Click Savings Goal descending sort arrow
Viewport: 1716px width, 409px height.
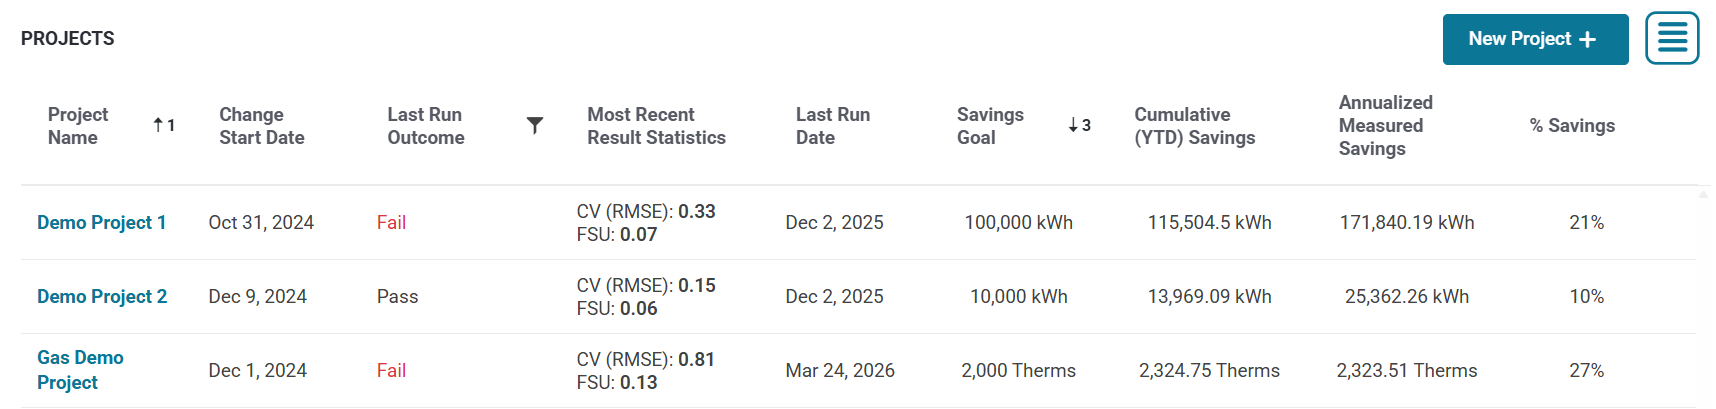coord(1073,125)
